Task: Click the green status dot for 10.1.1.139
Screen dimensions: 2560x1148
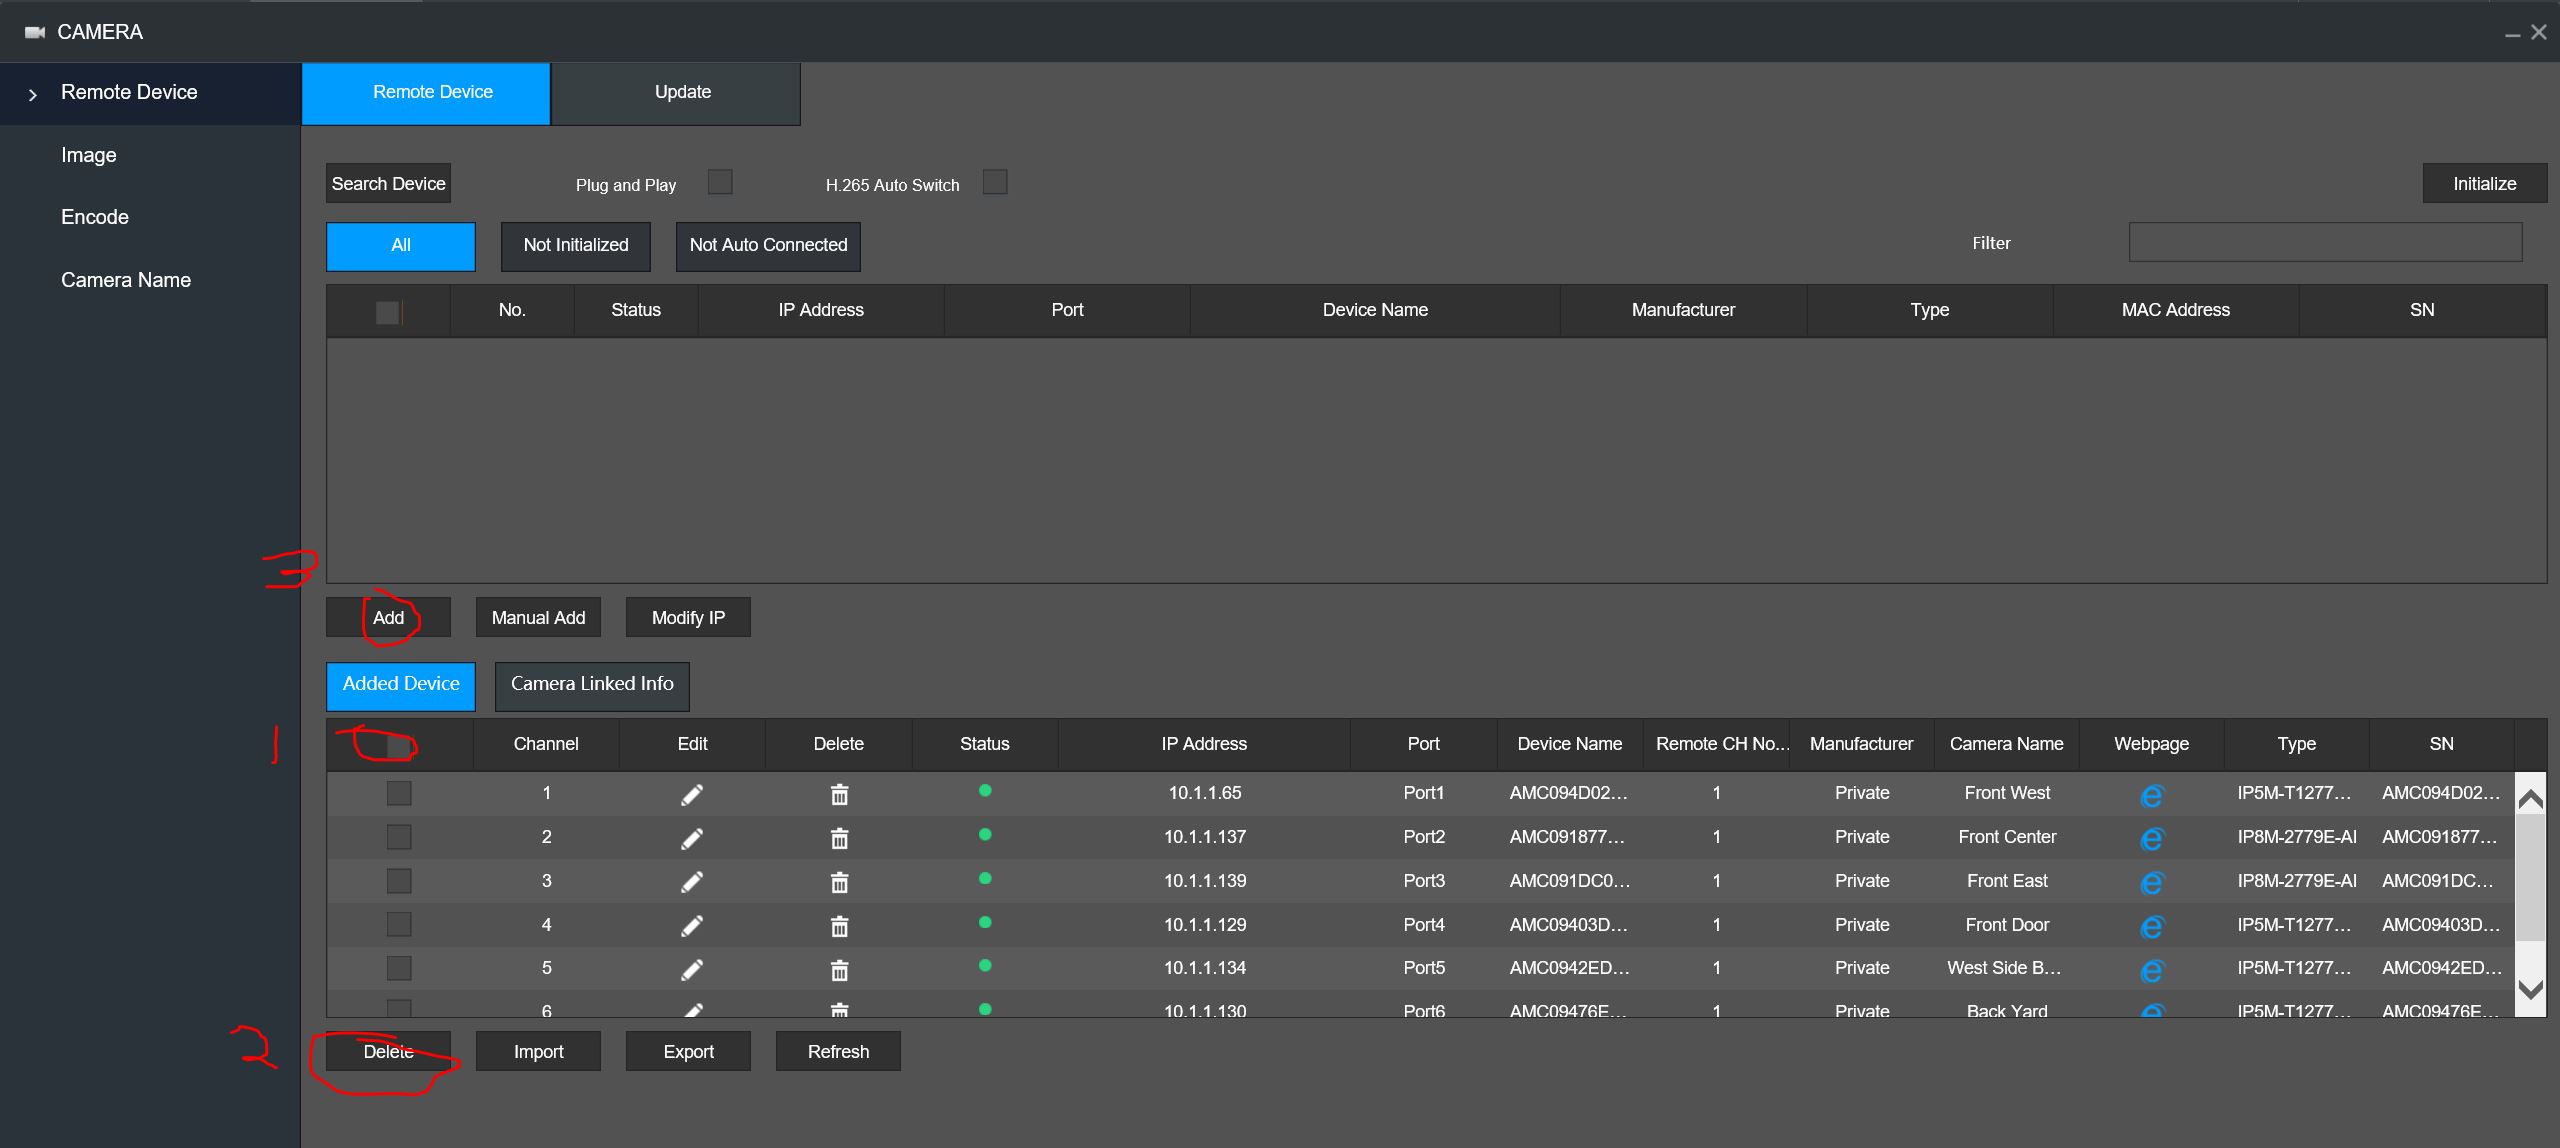Action: pyautogui.click(x=985, y=878)
